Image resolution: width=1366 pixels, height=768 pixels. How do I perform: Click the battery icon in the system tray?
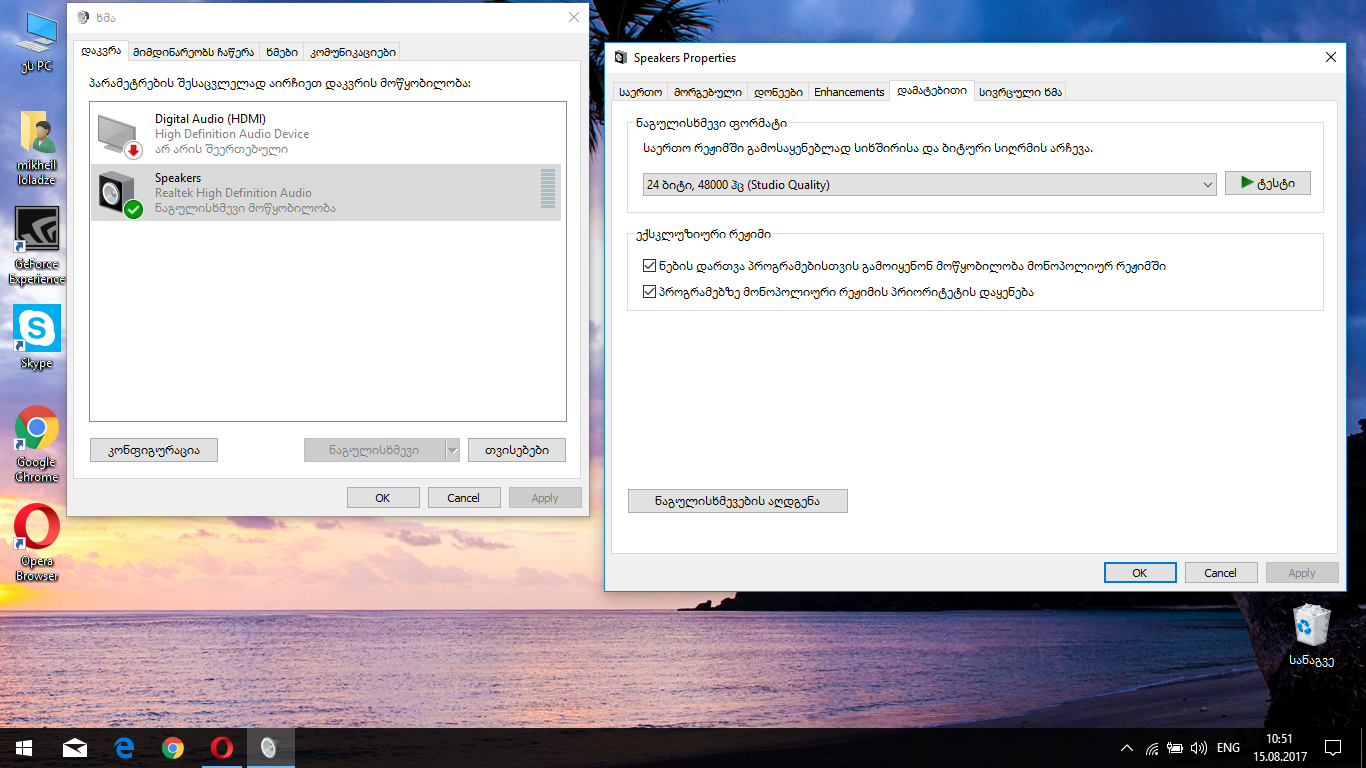point(1175,748)
